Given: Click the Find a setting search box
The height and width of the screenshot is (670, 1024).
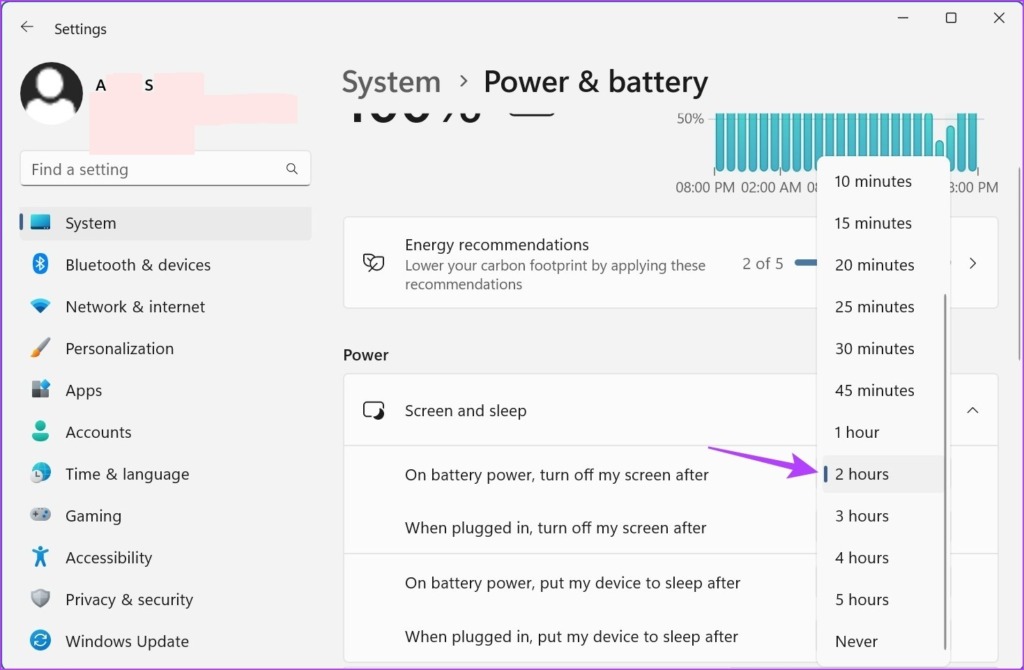Looking at the screenshot, I should (165, 168).
